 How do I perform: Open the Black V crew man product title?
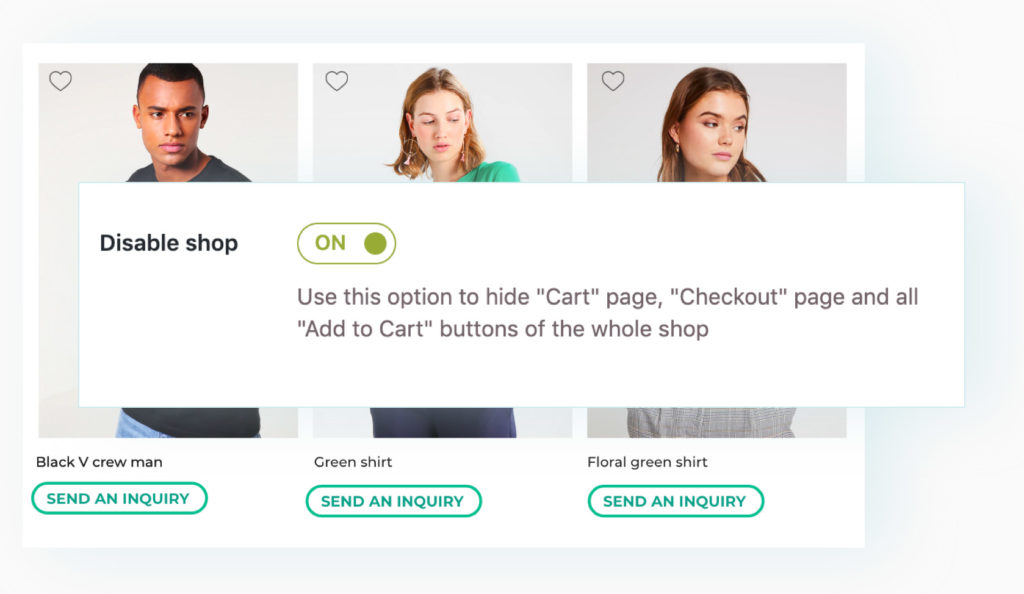point(99,462)
